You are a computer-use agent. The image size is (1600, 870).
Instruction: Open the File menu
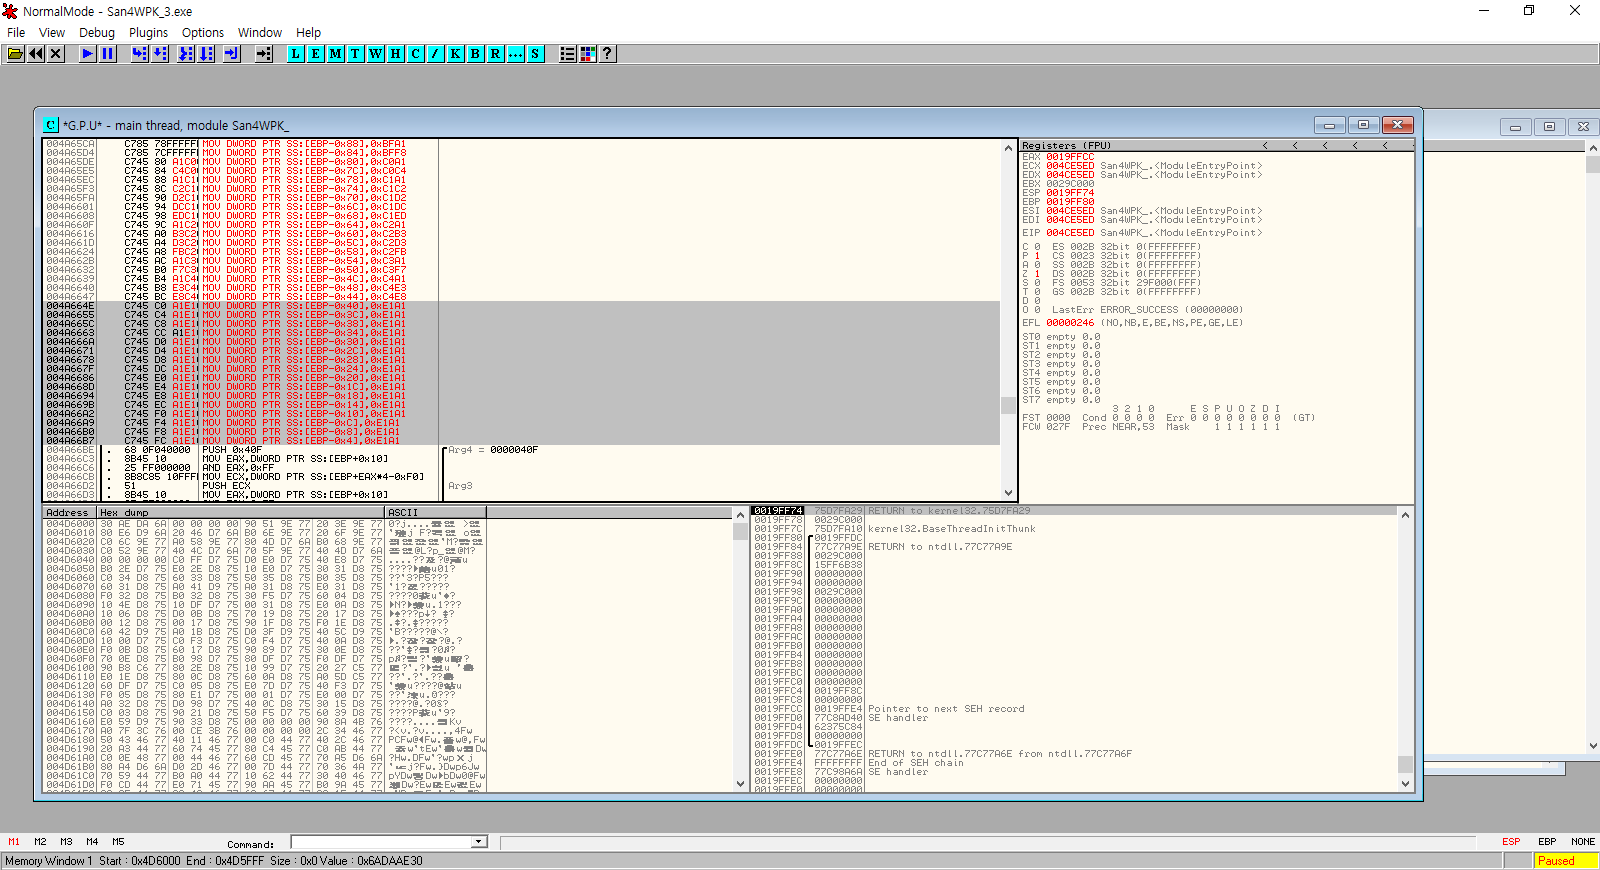tap(16, 33)
